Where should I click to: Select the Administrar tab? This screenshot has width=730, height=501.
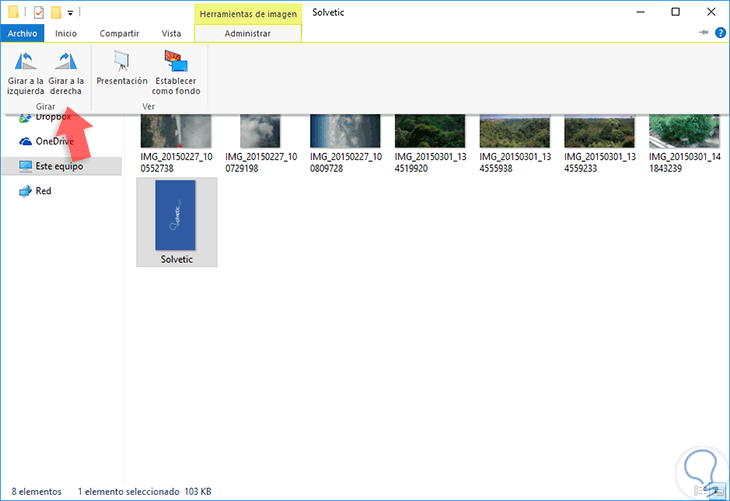(248, 34)
